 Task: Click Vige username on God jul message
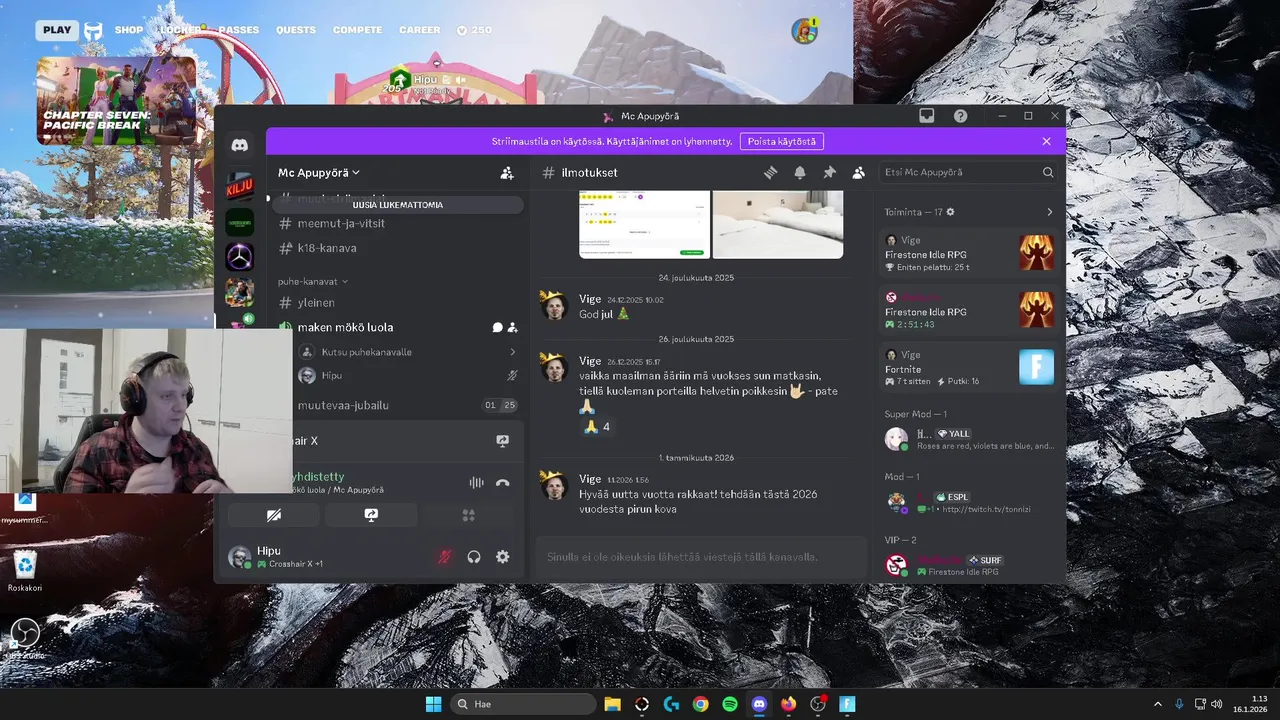point(590,299)
